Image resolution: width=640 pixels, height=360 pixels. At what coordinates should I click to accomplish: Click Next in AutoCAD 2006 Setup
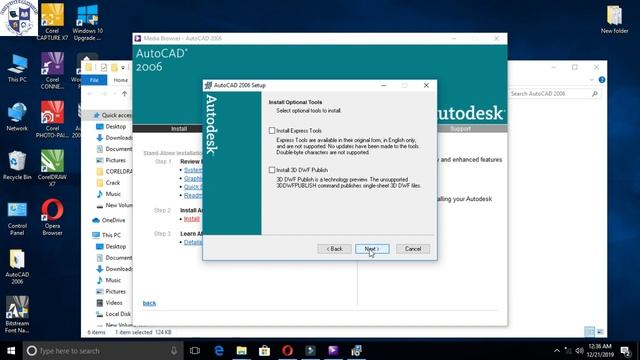pyautogui.click(x=372, y=249)
